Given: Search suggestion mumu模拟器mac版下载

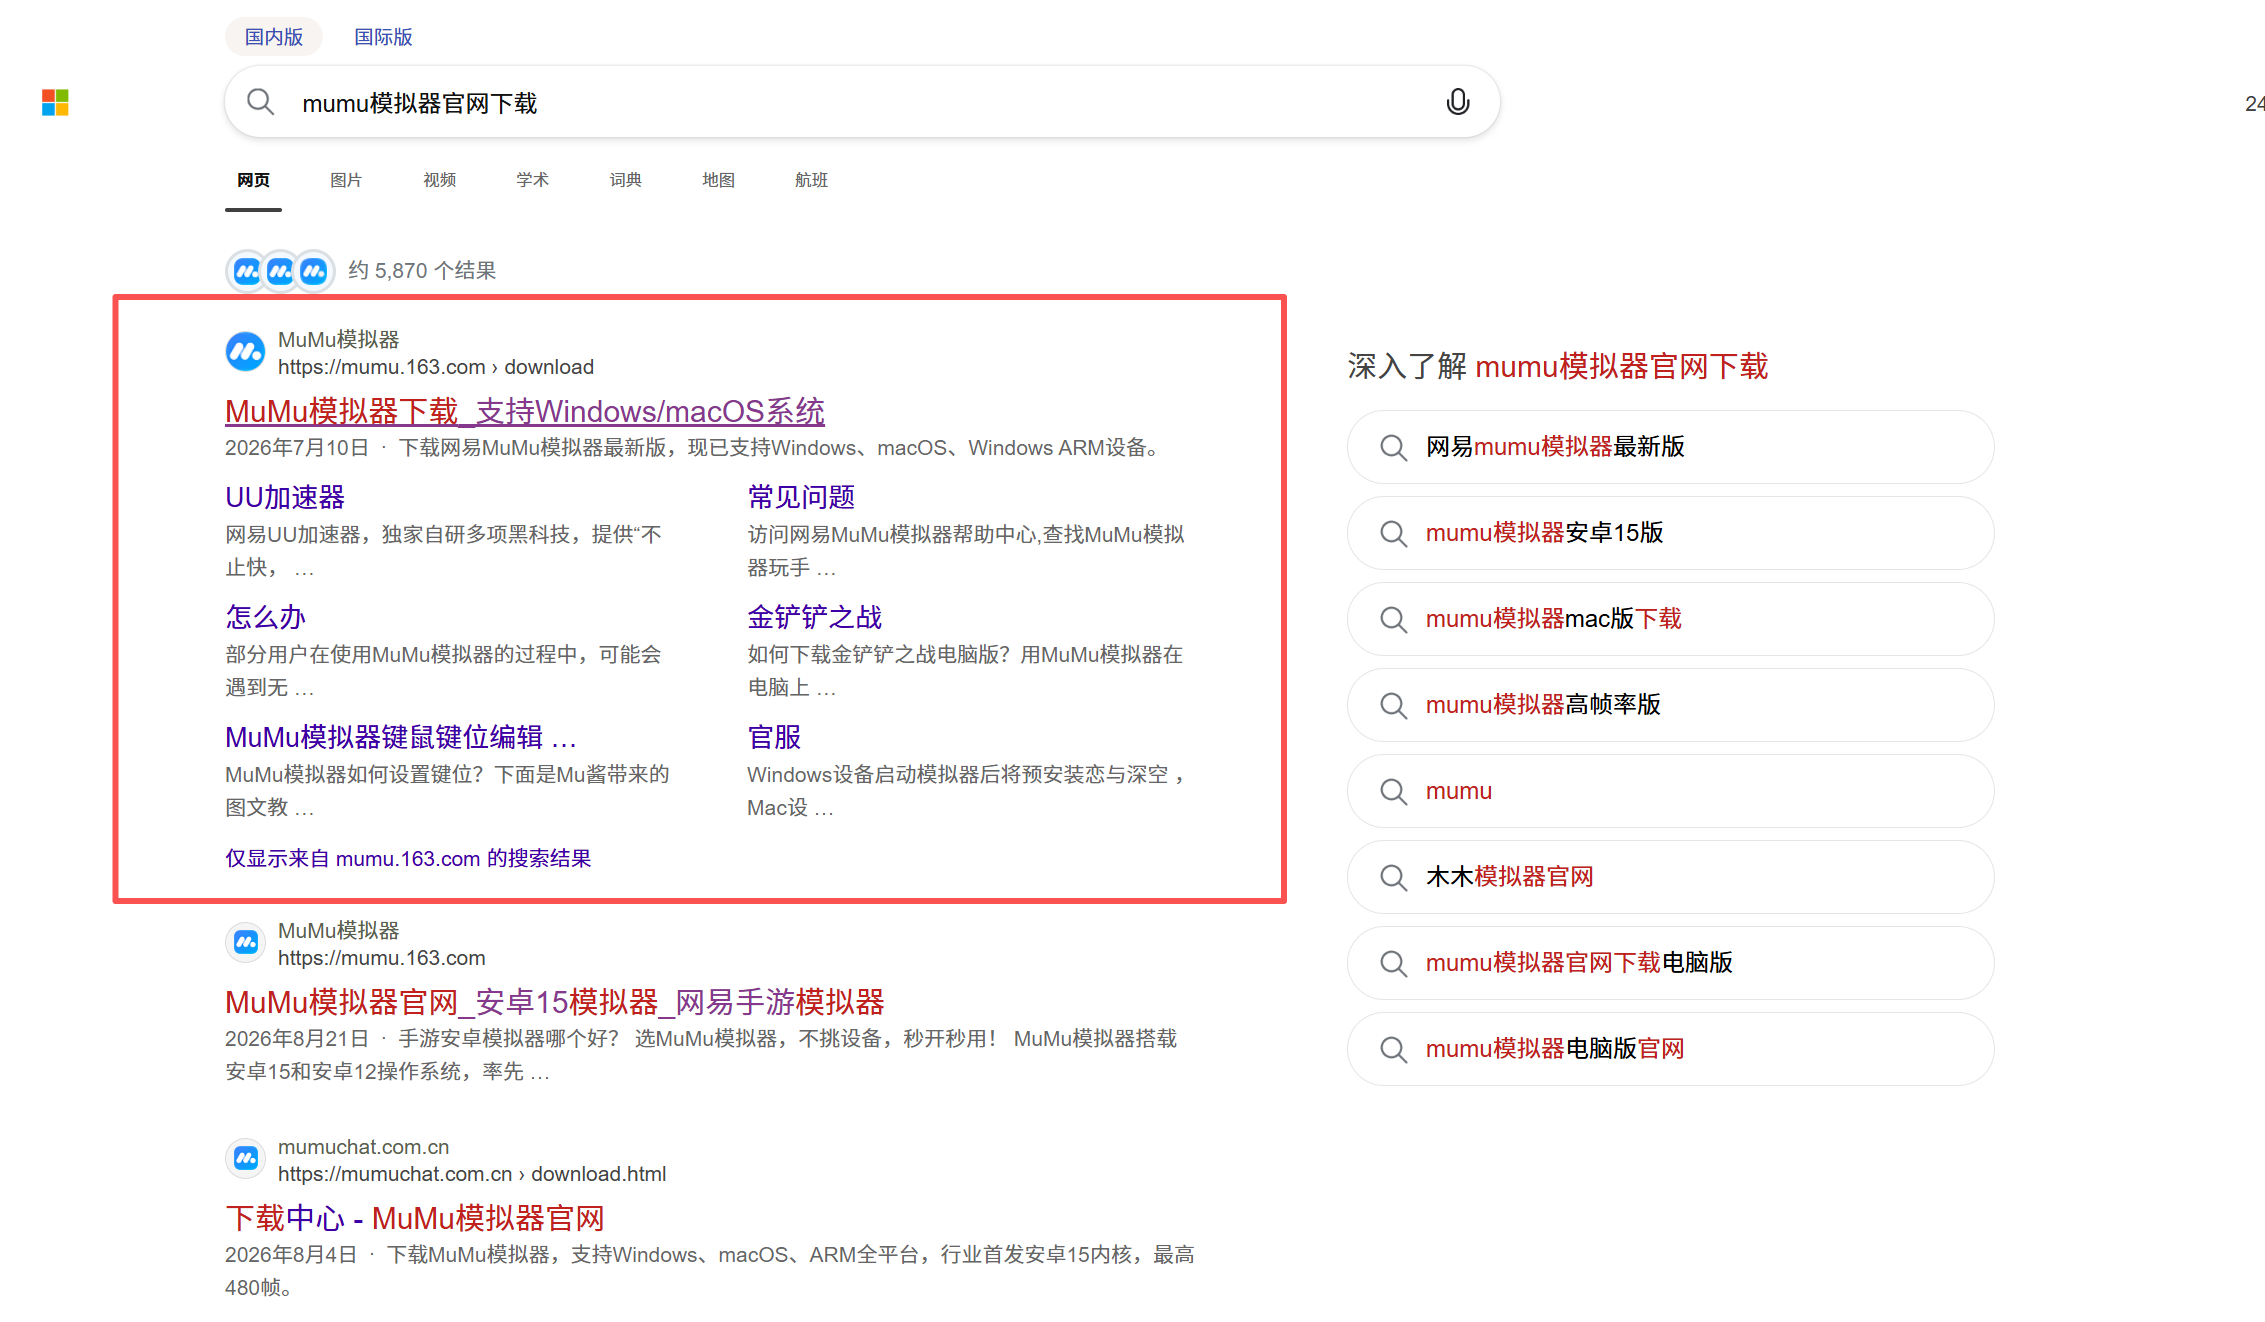Looking at the screenshot, I should coord(1670,619).
